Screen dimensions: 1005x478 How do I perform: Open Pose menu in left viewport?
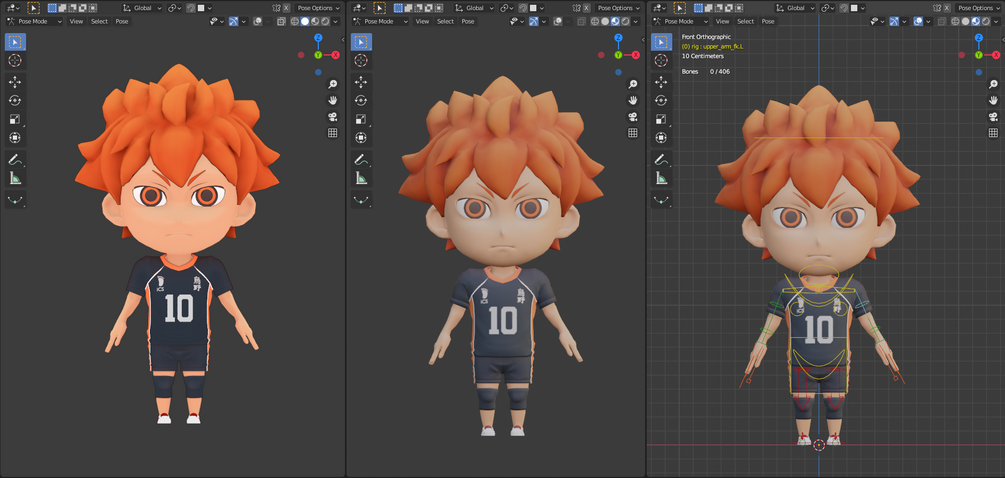tap(122, 21)
